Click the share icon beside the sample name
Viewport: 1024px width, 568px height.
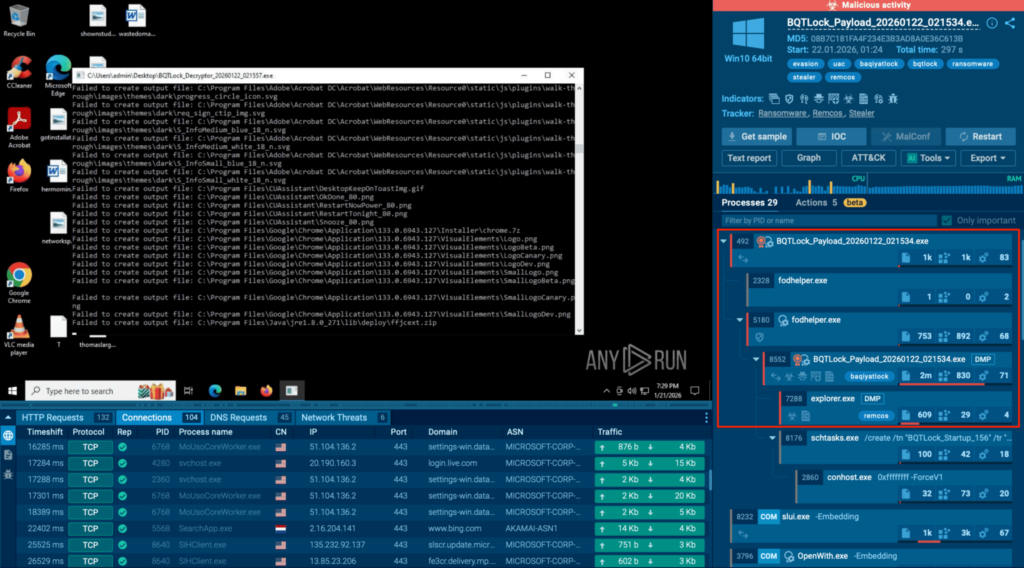pyautogui.click(x=1009, y=23)
